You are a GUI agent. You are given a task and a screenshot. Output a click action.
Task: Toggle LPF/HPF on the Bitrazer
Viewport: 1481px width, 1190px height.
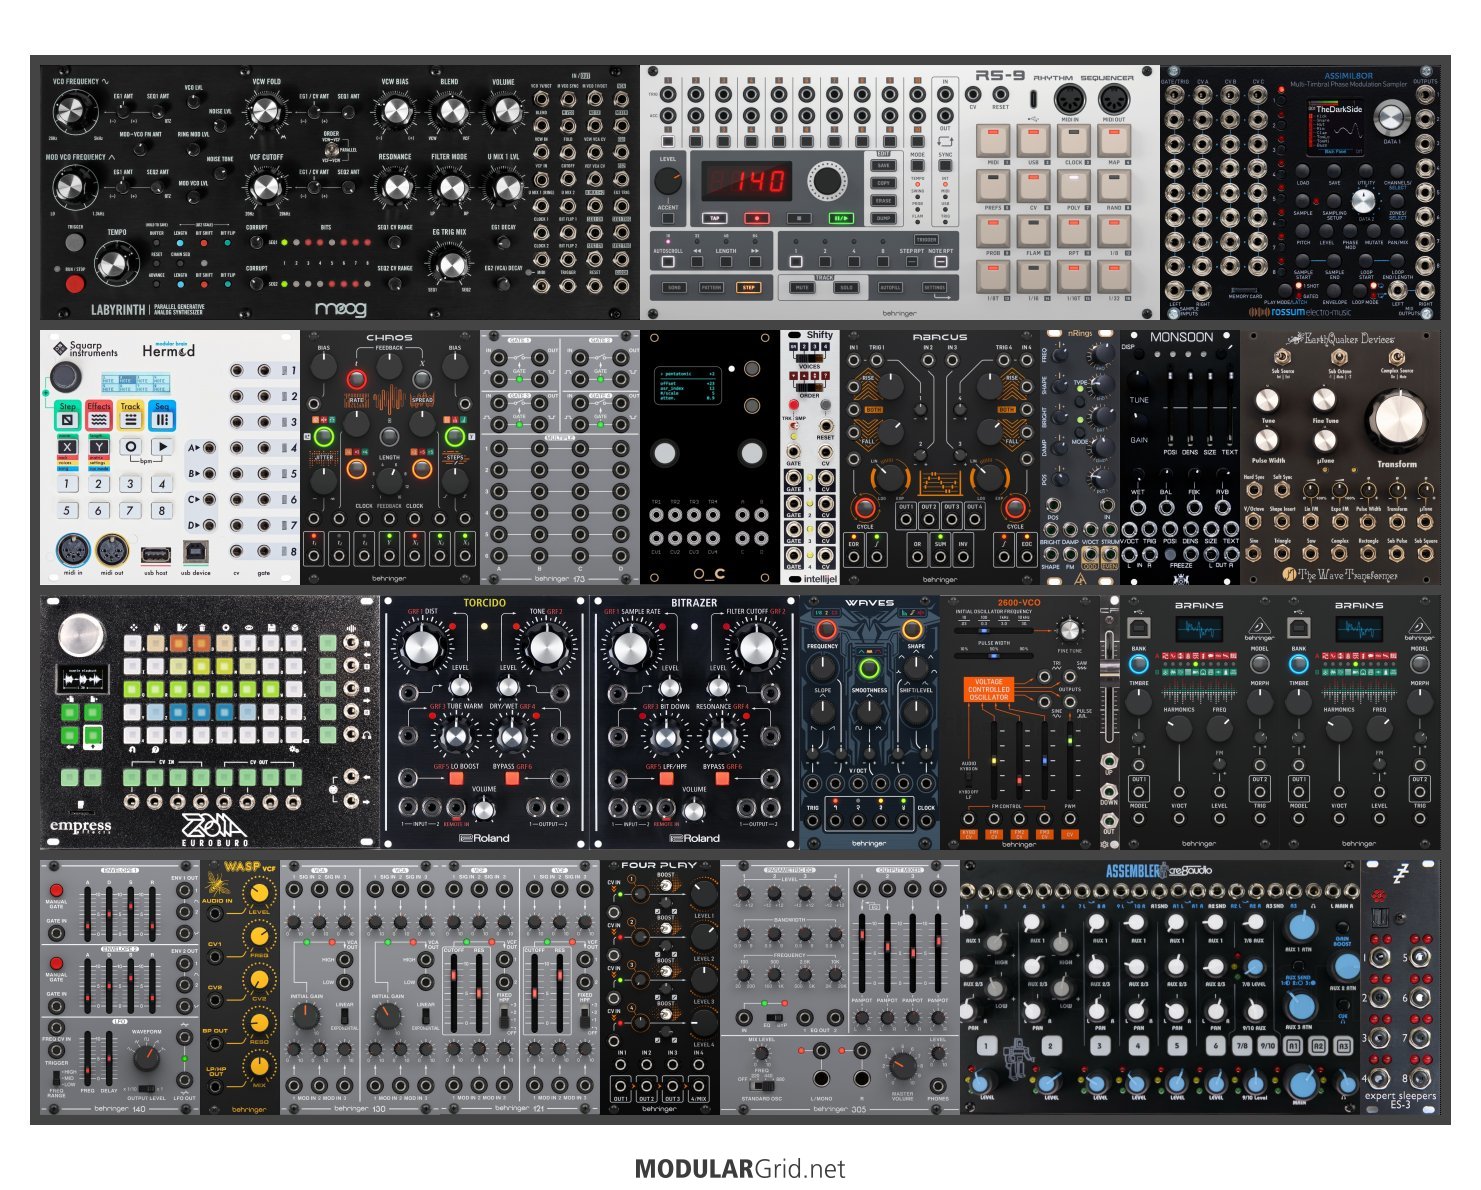pos(666,778)
